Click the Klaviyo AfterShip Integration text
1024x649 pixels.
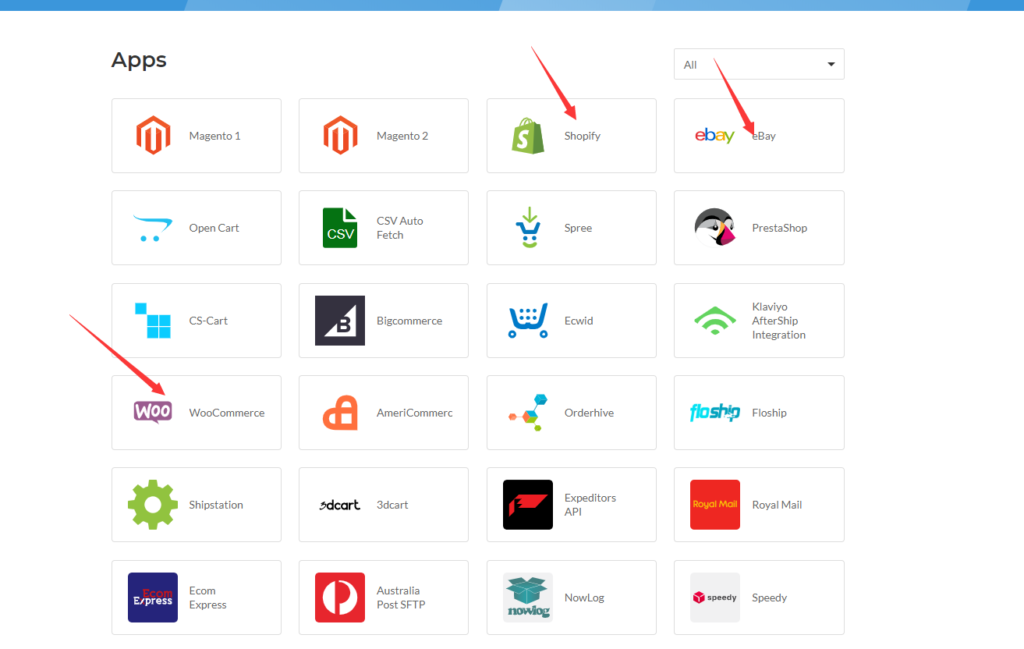coord(778,321)
